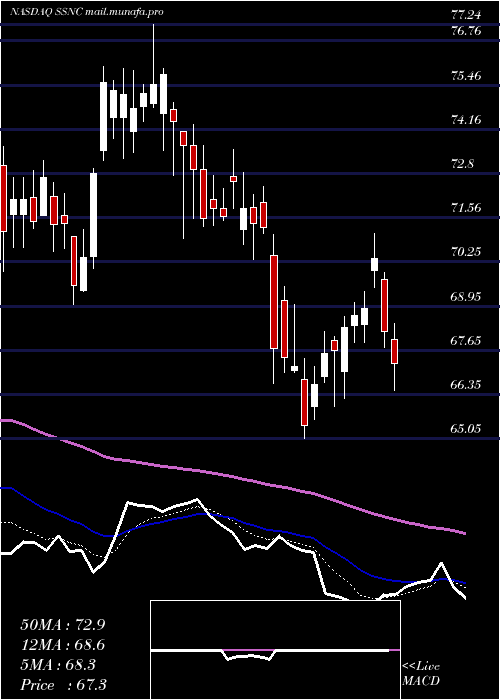The image size is (500, 700).
Task: Select the 66.35 price level label
Action: pos(466,384)
